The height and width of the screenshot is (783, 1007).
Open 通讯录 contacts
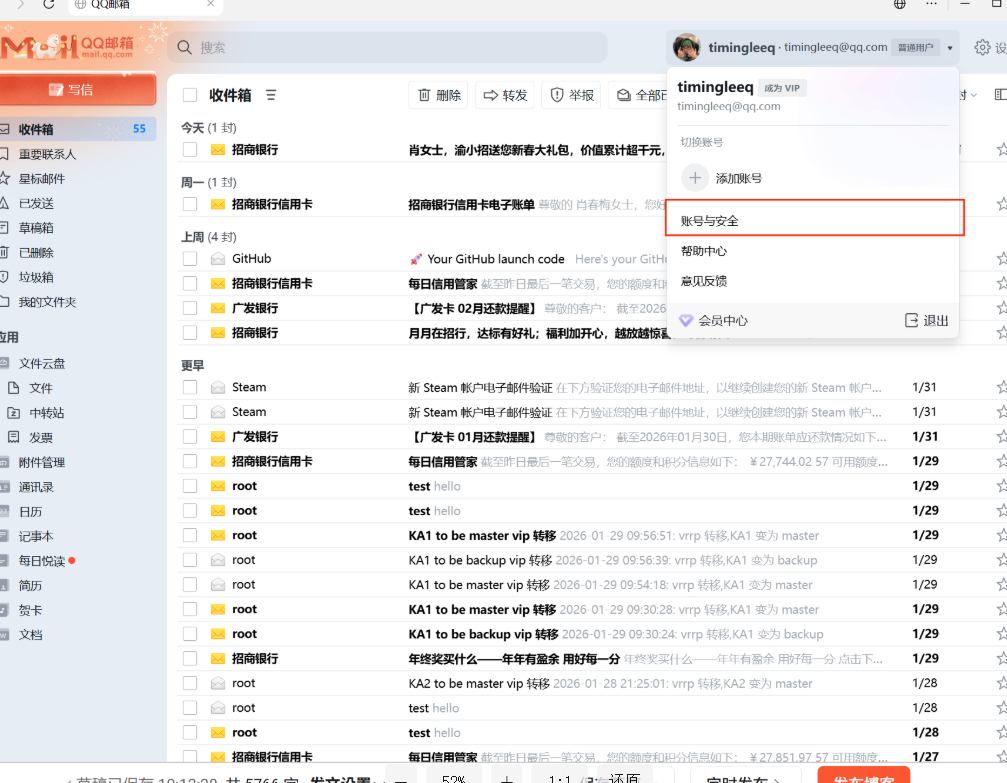(x=36, y=487)
